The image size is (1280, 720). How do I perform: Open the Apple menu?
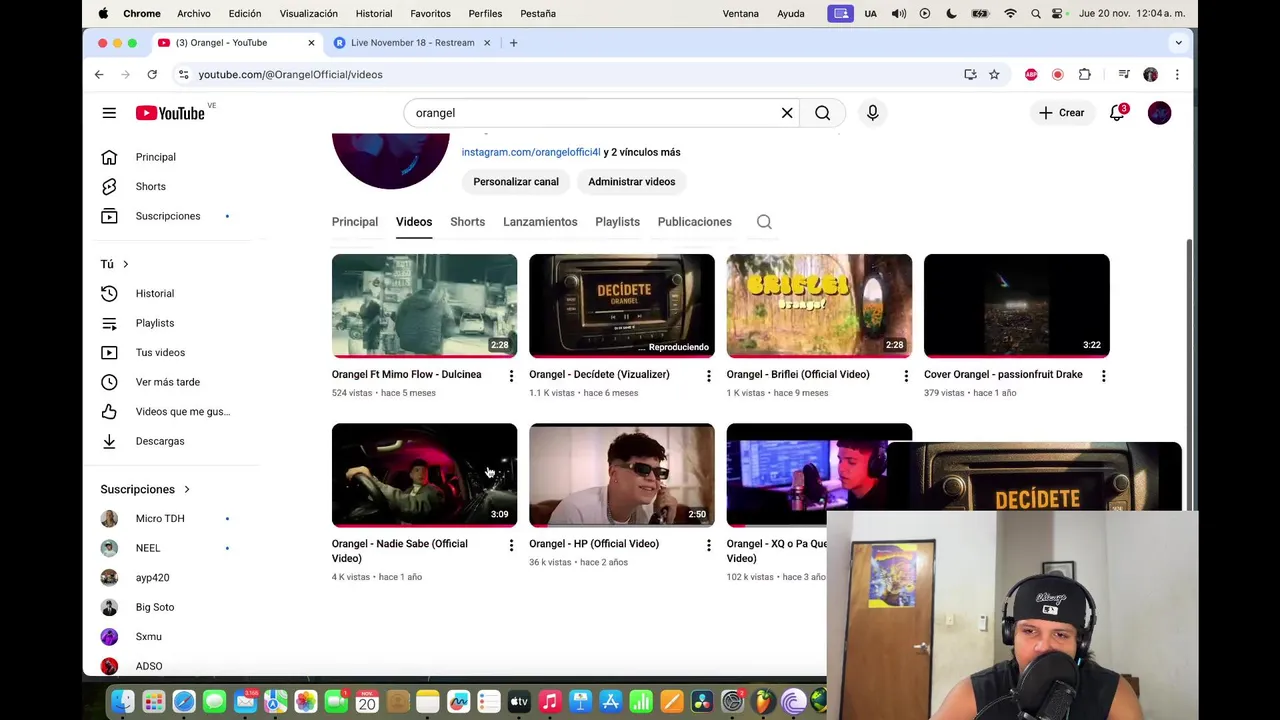point(103,13)
